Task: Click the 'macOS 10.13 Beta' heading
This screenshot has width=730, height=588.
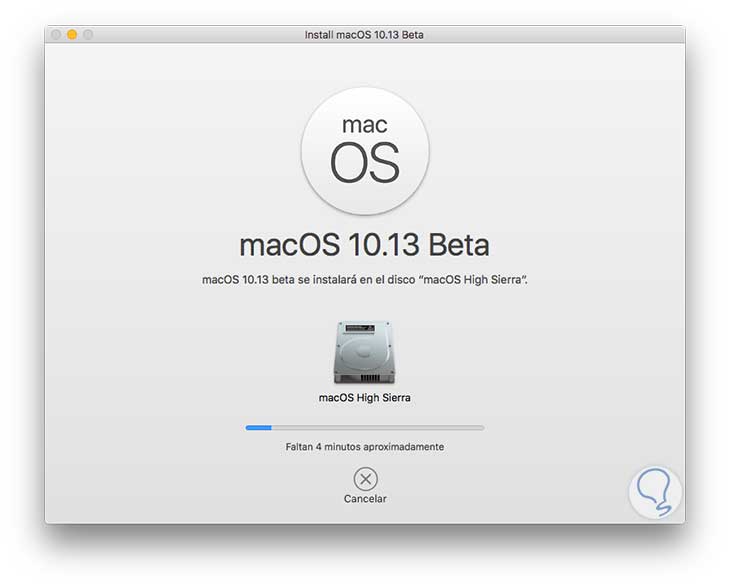Action: pyautogui.click(x=364, y=245)
